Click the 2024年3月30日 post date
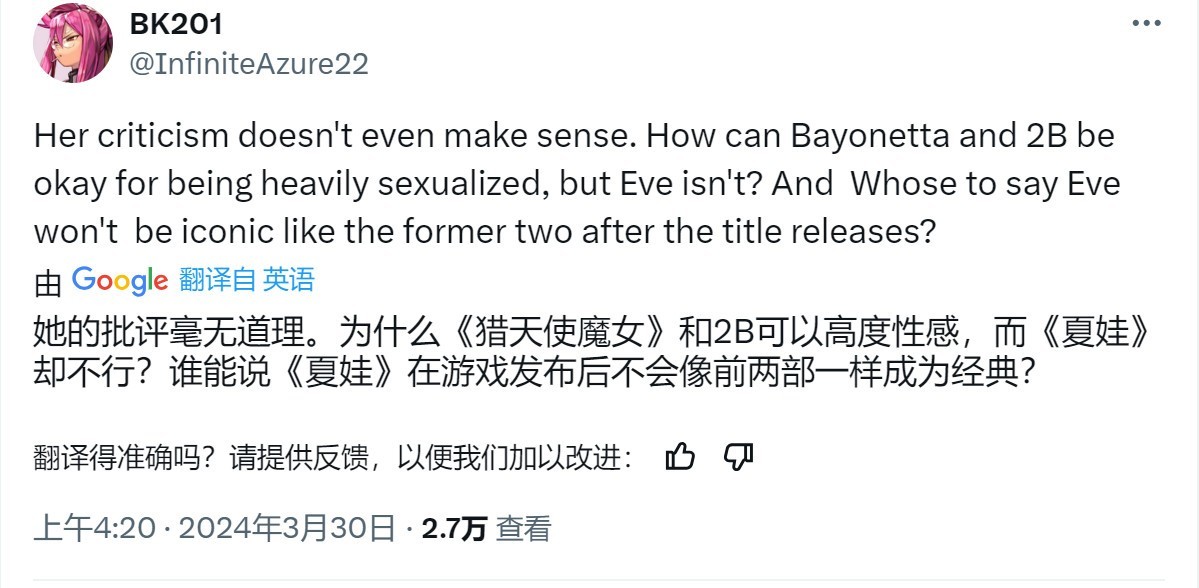 [x=286, y=528]
